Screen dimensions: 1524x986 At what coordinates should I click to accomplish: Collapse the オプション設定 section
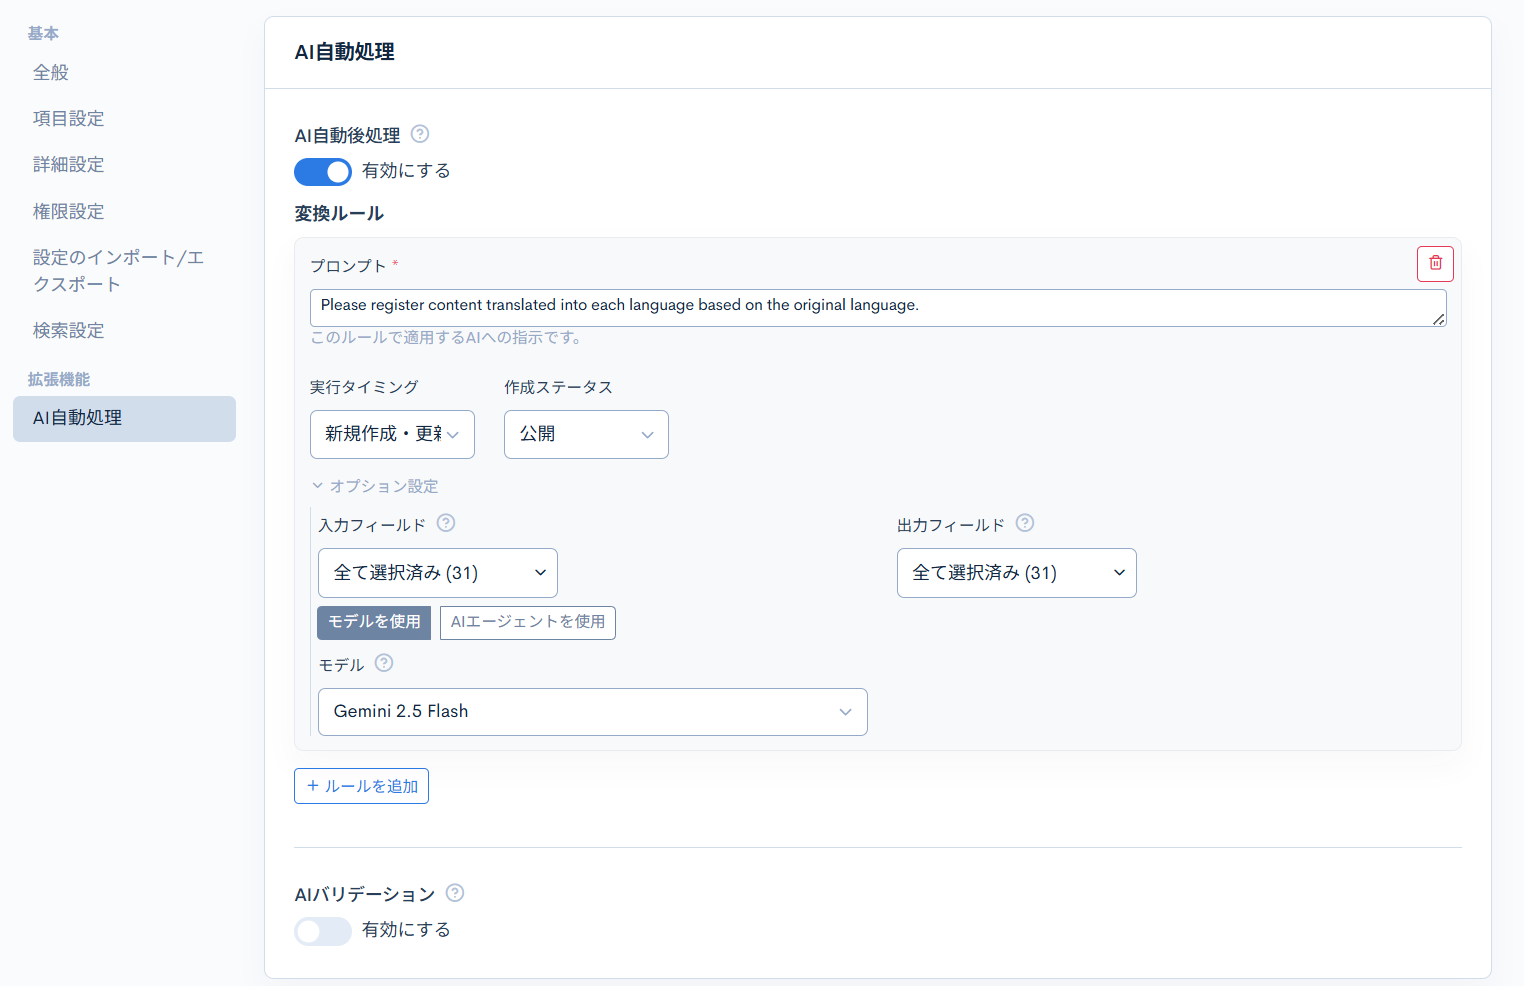pyautogui.click(x=375, y=486)
